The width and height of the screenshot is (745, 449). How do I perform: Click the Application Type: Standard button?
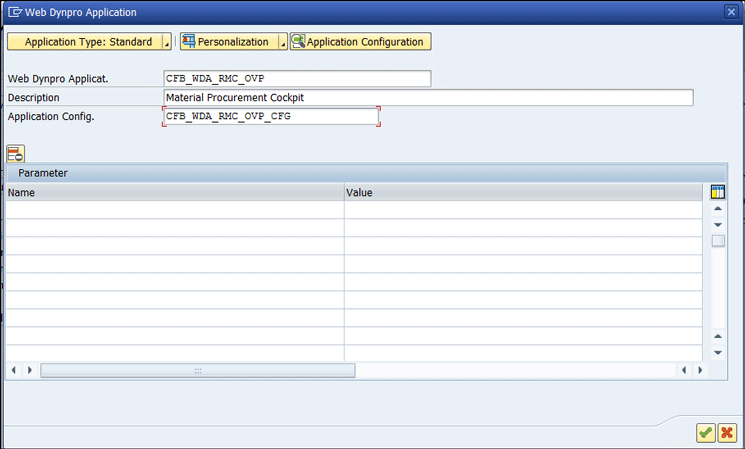85,42
